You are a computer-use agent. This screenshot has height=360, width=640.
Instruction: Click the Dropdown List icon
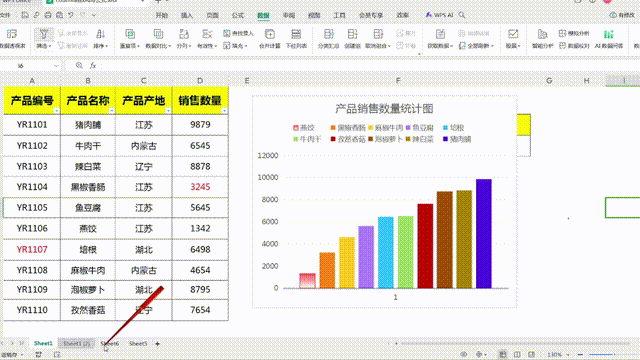click(x=296, y=34)
